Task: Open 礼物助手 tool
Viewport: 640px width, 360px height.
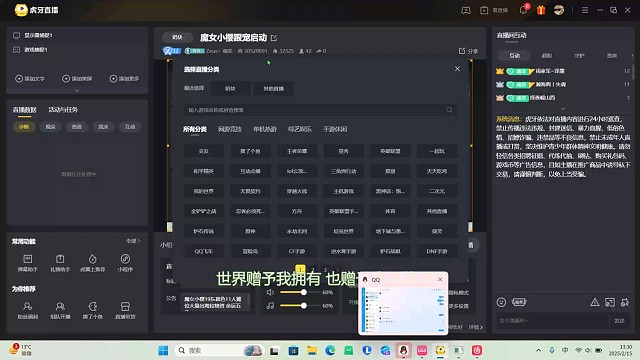Action: point(60,263)
